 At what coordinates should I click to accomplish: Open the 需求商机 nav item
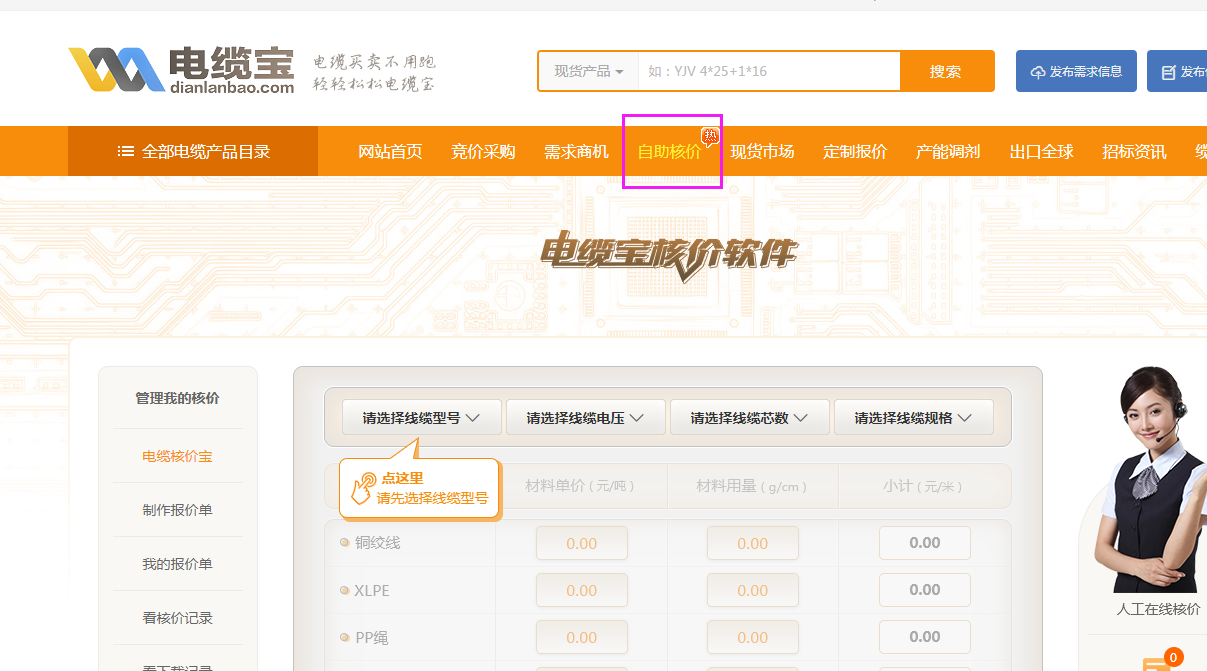[576, 151]
